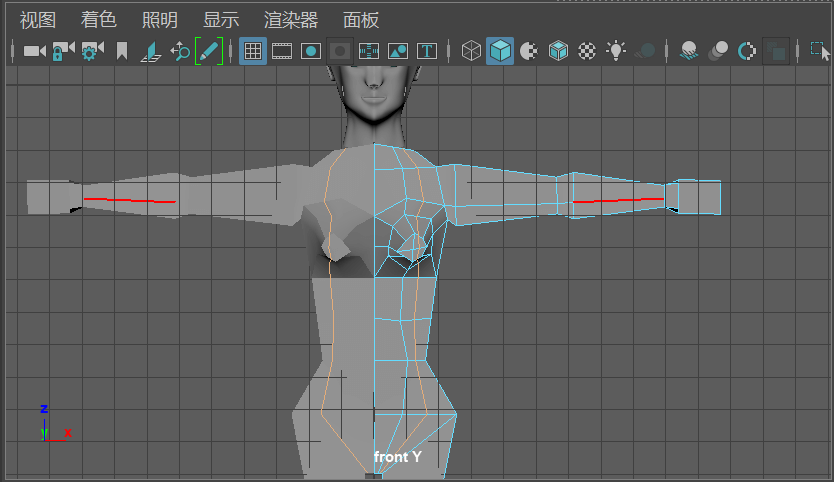Open the 照明 menu
Screen dimensions: 834x482
[x=160, y=20]
